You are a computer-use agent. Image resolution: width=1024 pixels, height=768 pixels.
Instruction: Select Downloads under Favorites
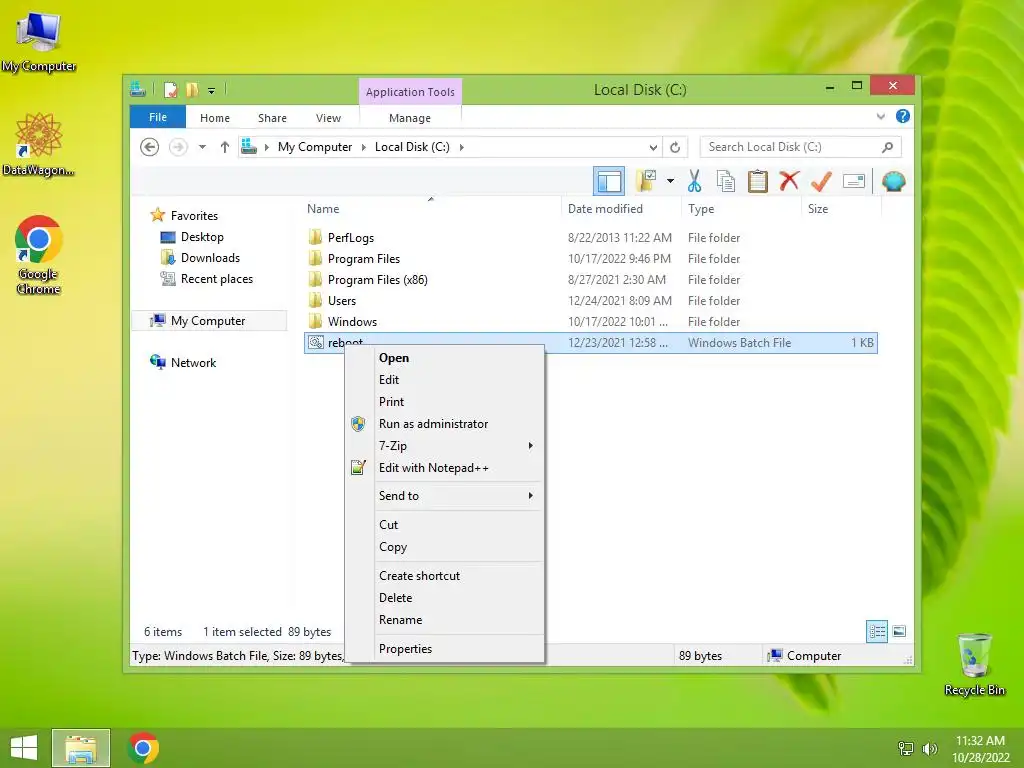(x=200, y=258)
